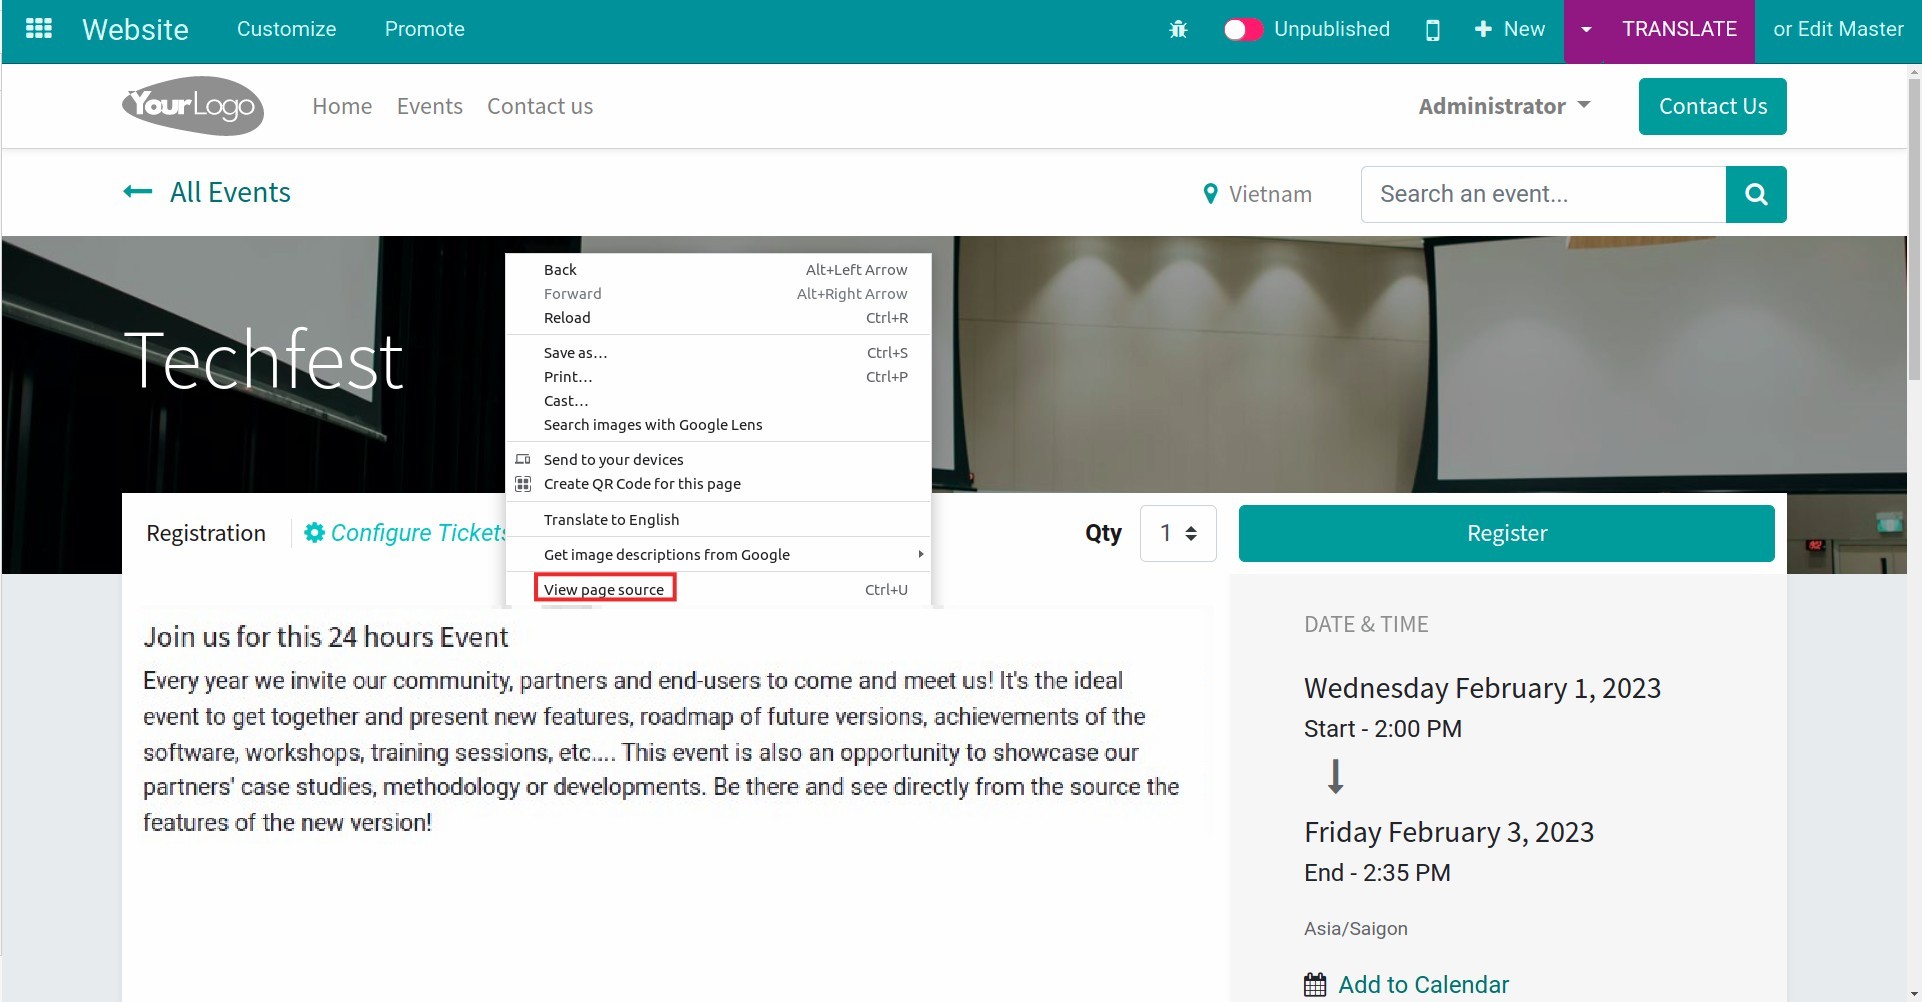Screen dimensions: 1922x1002
Task: Select View page source from the menu
Action: pos(605,589)
